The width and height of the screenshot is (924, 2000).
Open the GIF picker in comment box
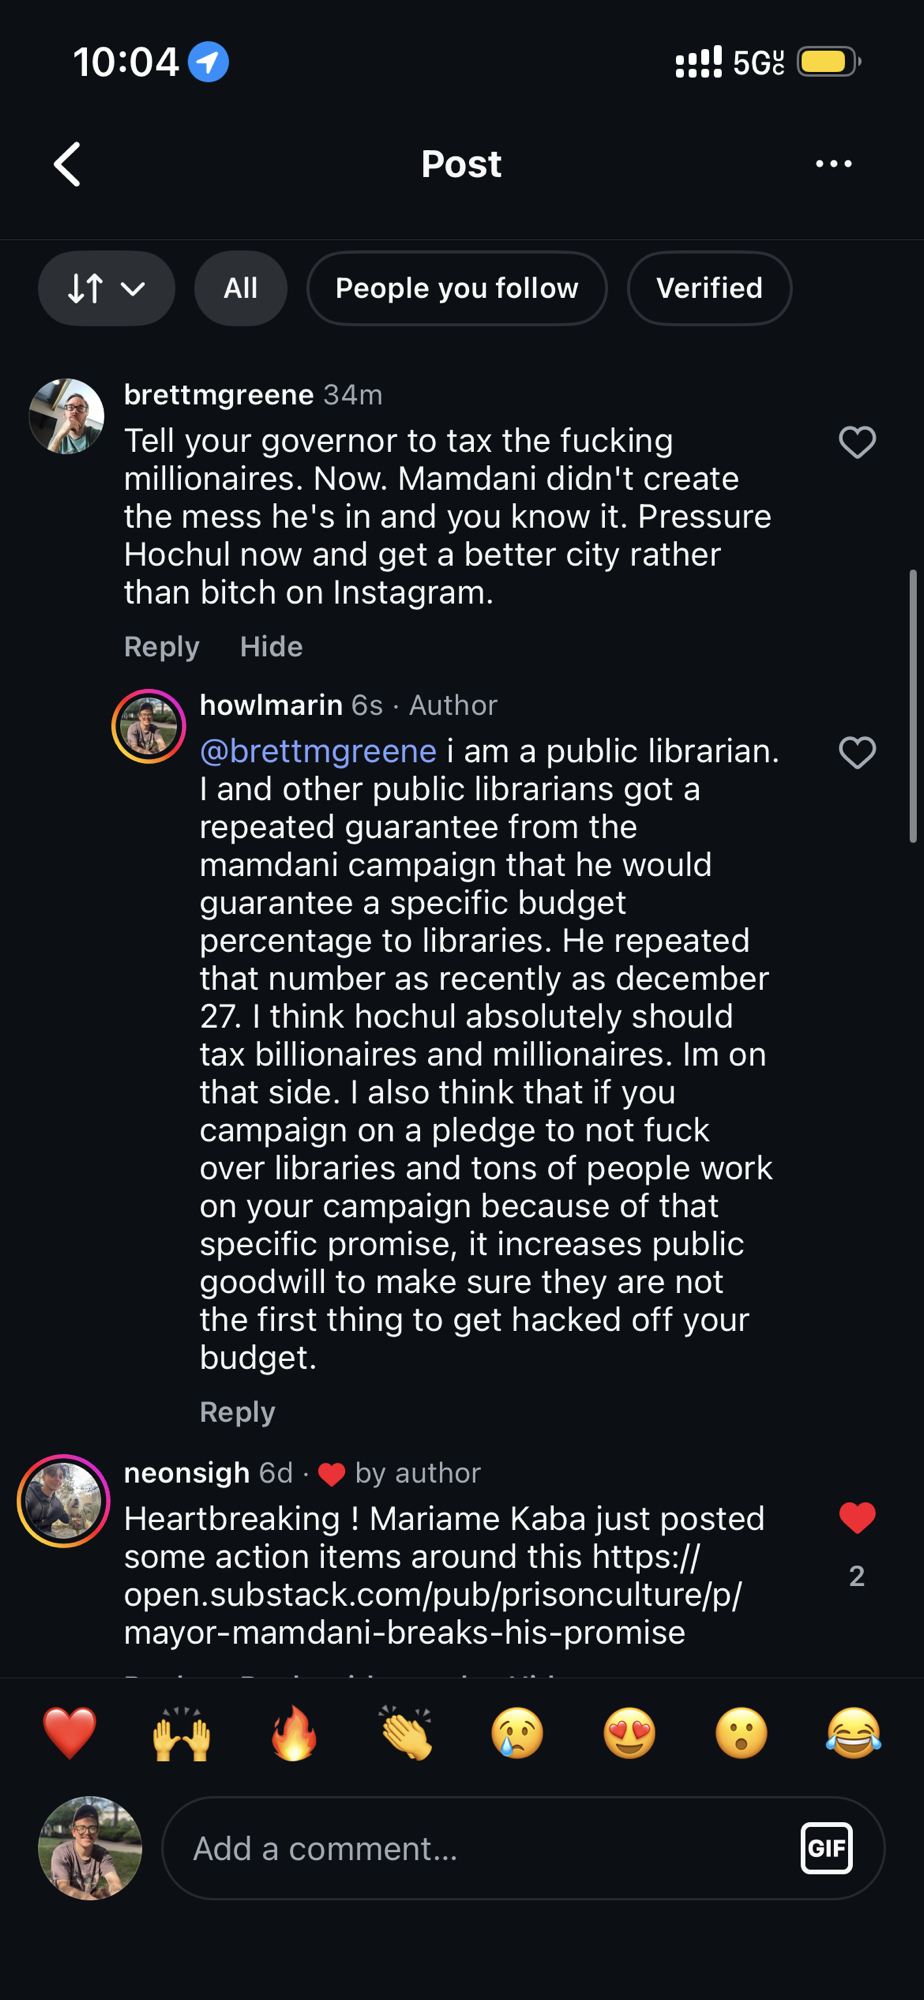tap(826, 1848)
